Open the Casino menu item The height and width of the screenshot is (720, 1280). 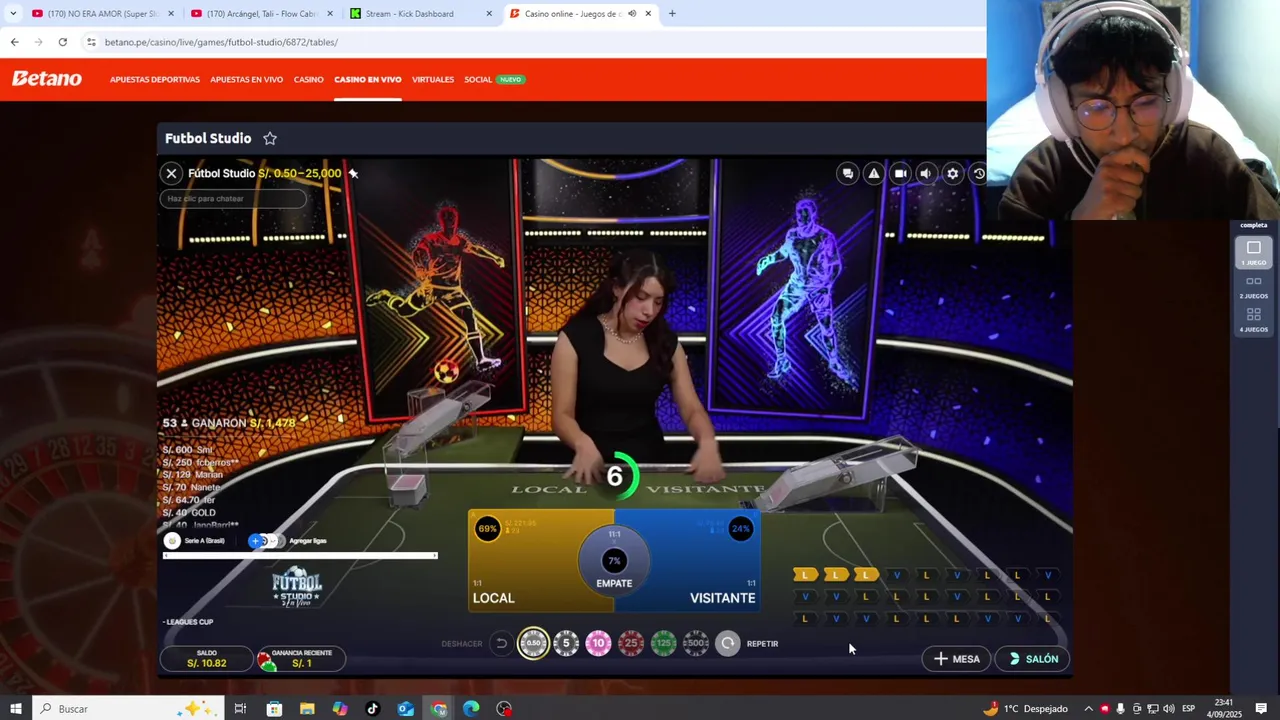click(308, 79)
